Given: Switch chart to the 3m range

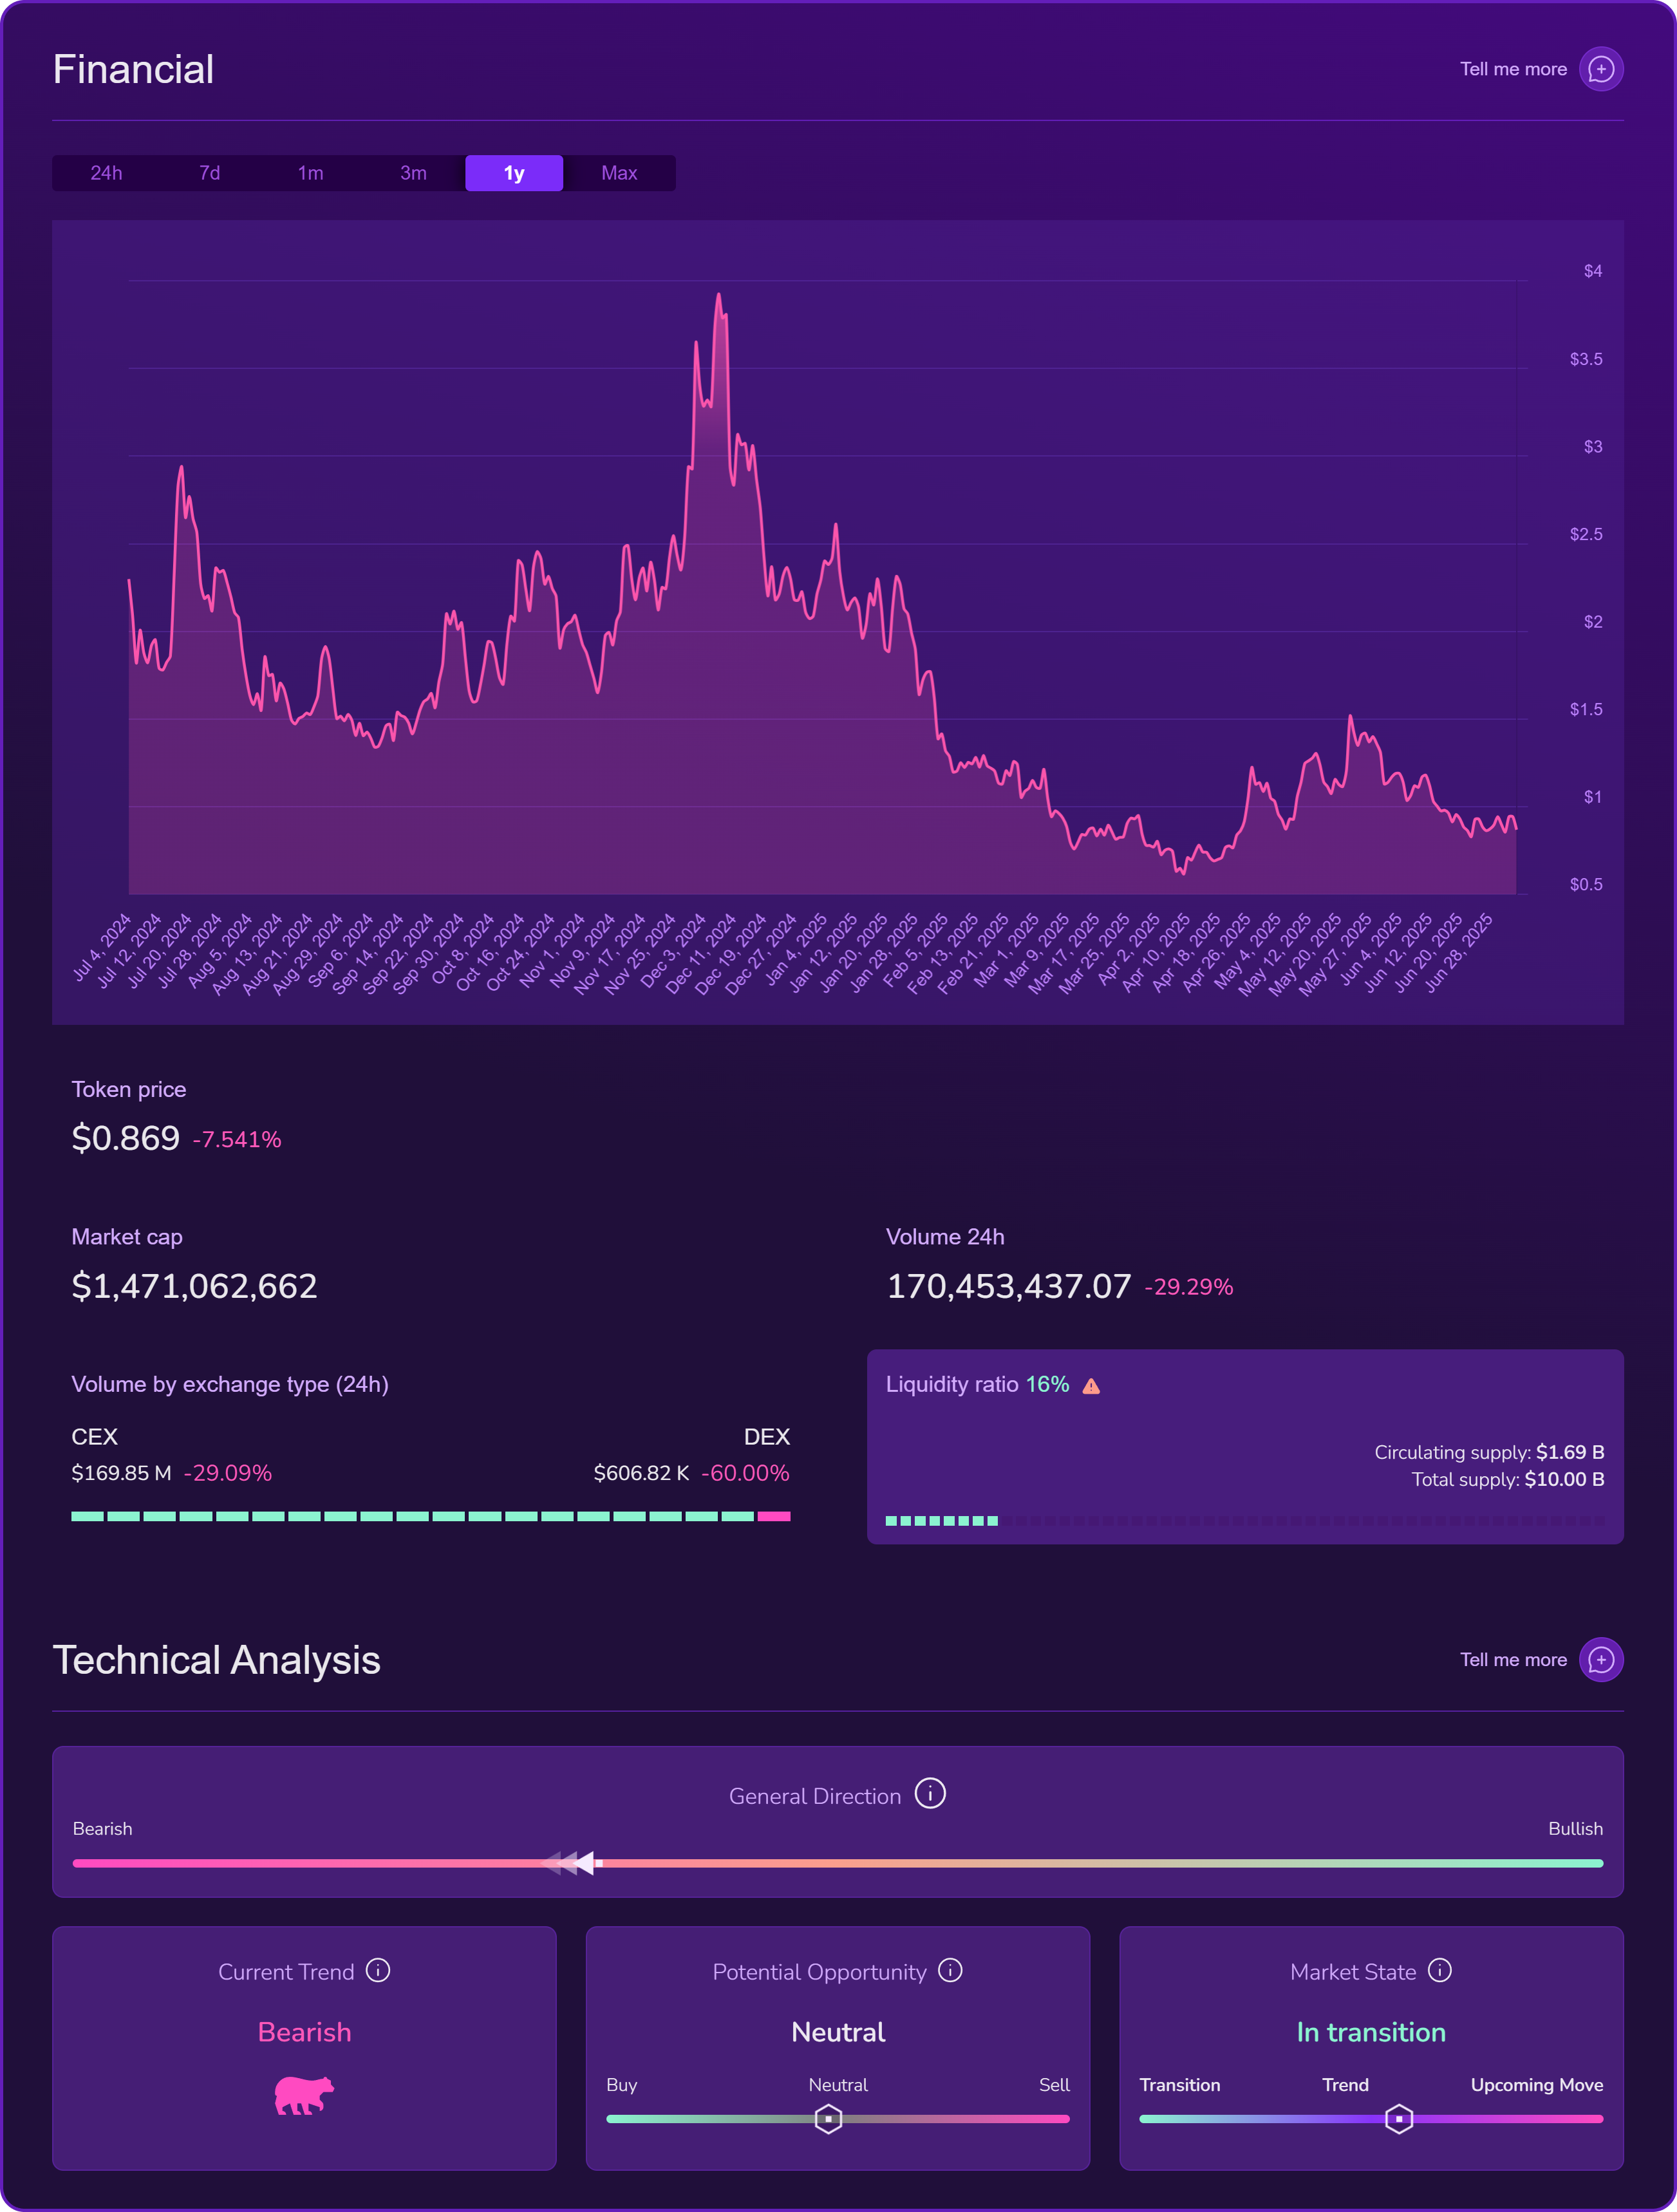Looking at the screenshot, I should (413, 173).
